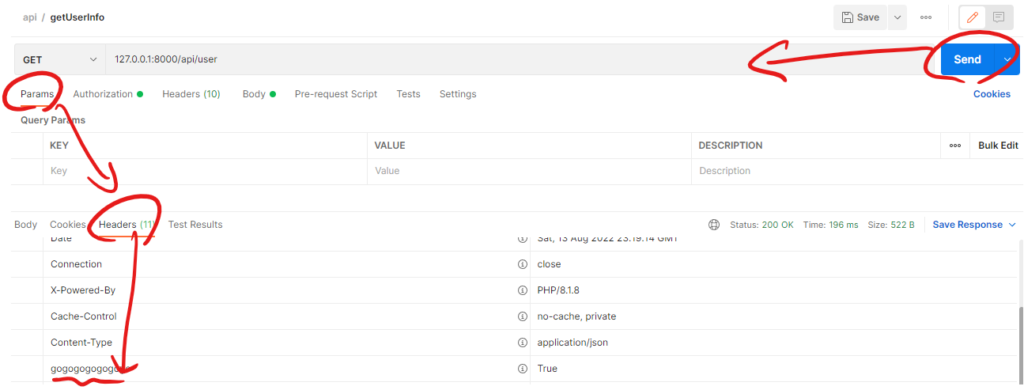The height and width of the screenshot is (390, 1024).
Task: Select the close header value
Action: (549, 265)
